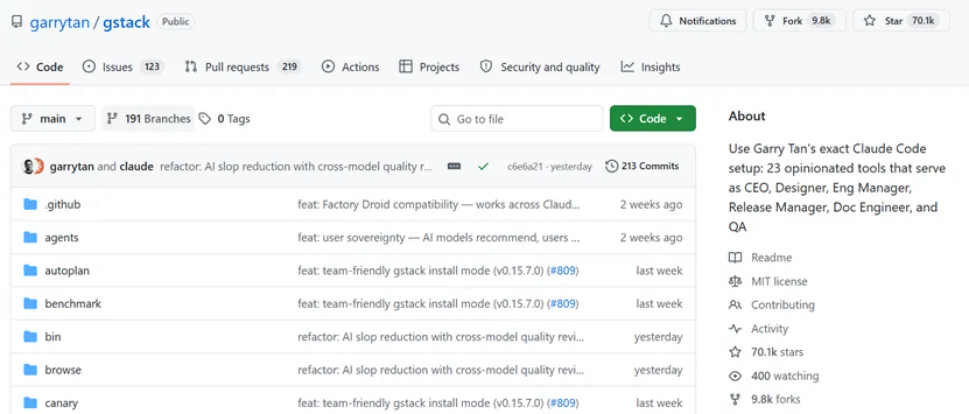Expand the commit message ellipsis button
This screenshot has width=969, height=414.
[454, 166]
